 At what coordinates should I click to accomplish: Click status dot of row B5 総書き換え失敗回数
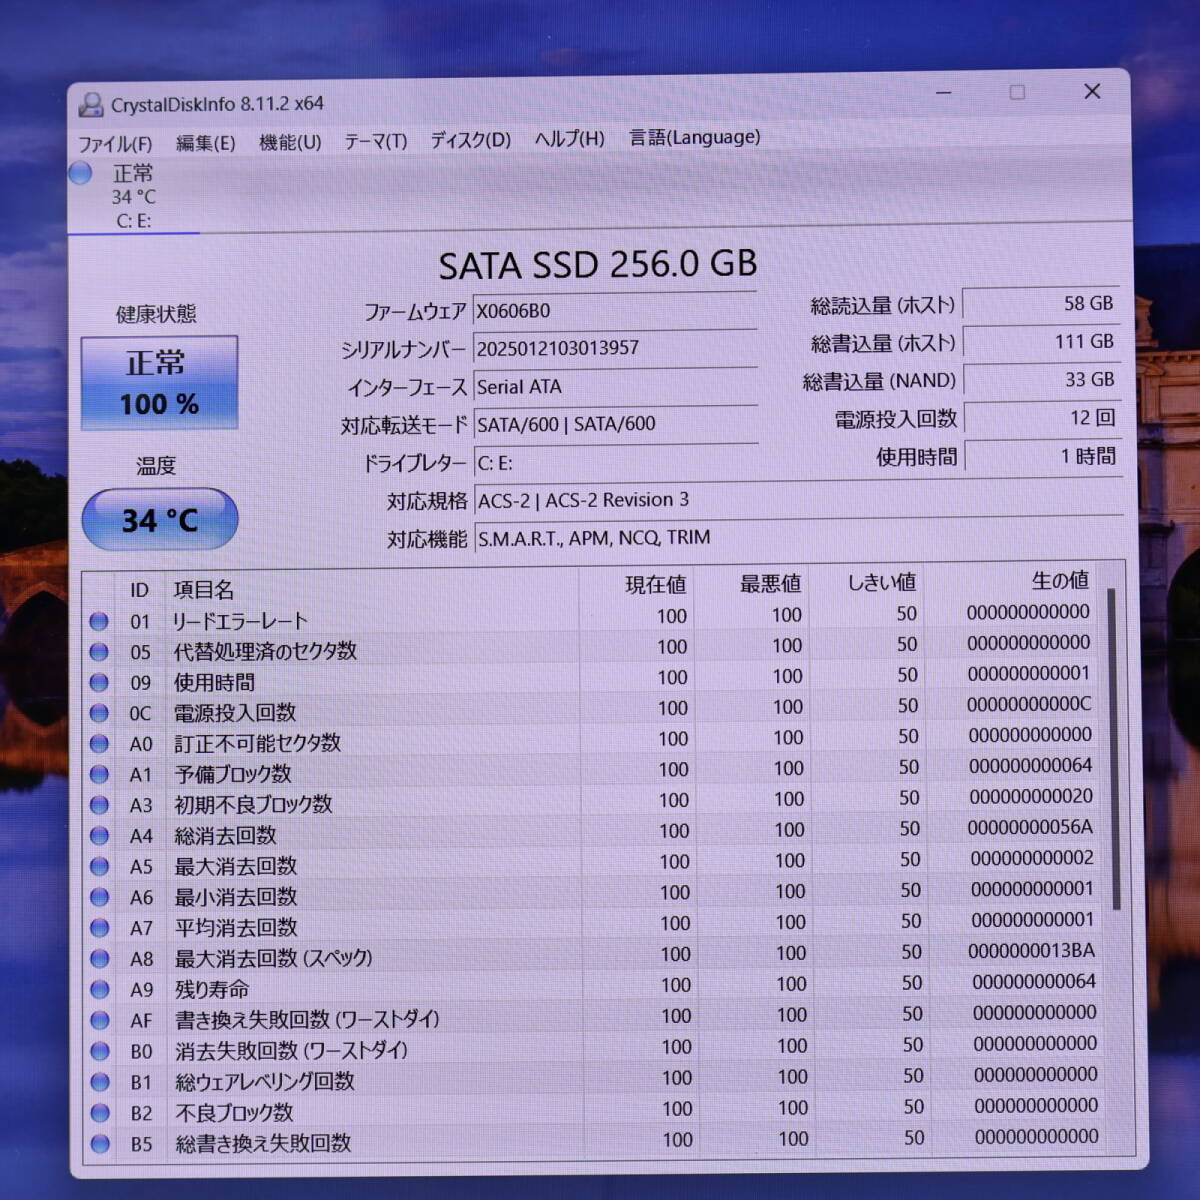click(99, 1144)
